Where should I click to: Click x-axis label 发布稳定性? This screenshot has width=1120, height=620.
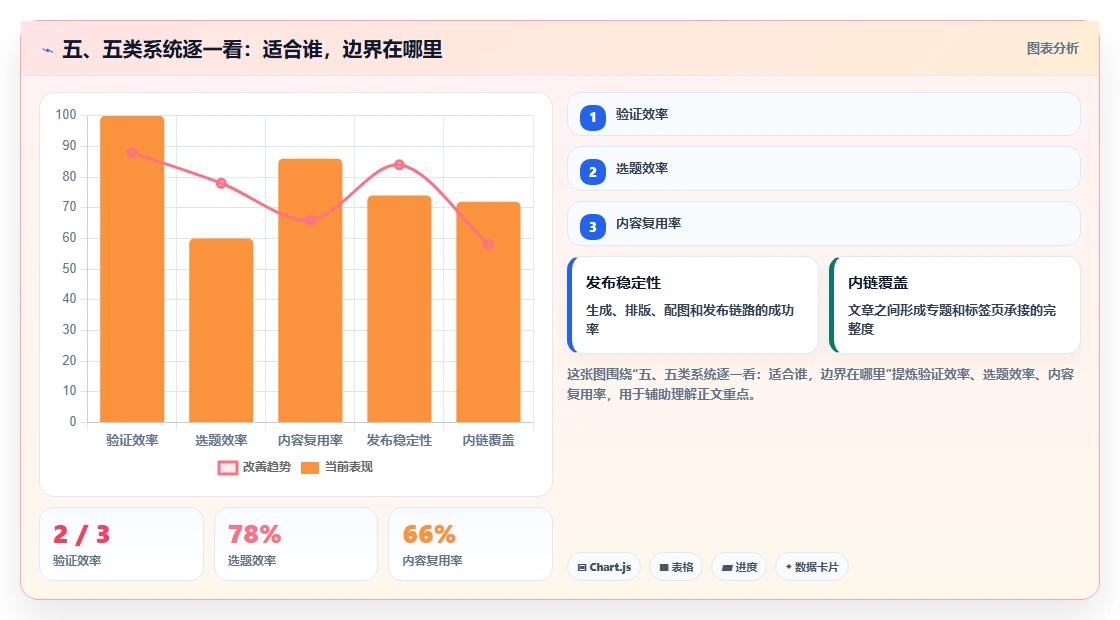399,441
